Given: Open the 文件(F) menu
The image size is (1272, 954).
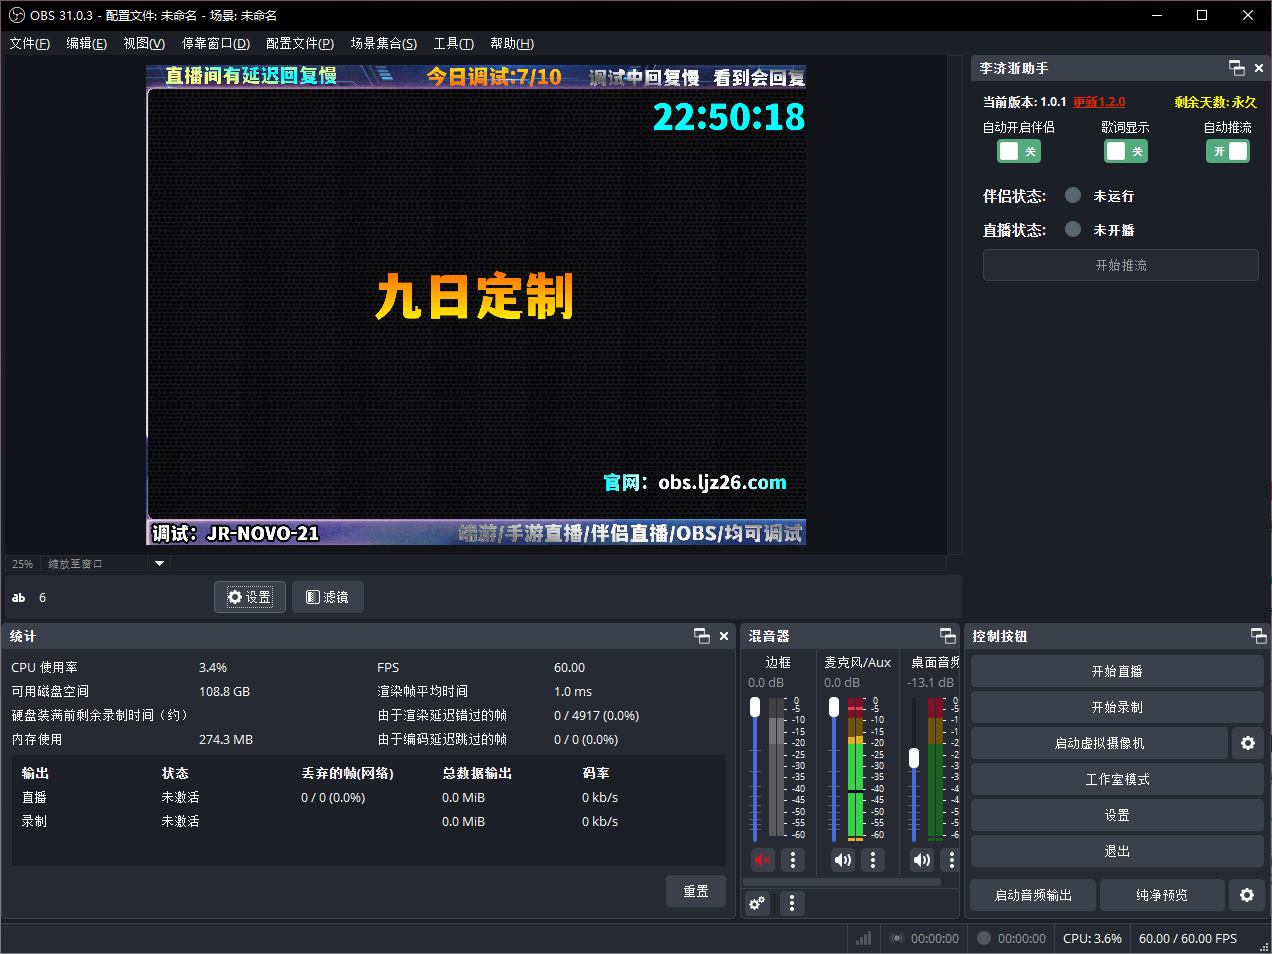Looking at the screenshot, I should 29,43.
